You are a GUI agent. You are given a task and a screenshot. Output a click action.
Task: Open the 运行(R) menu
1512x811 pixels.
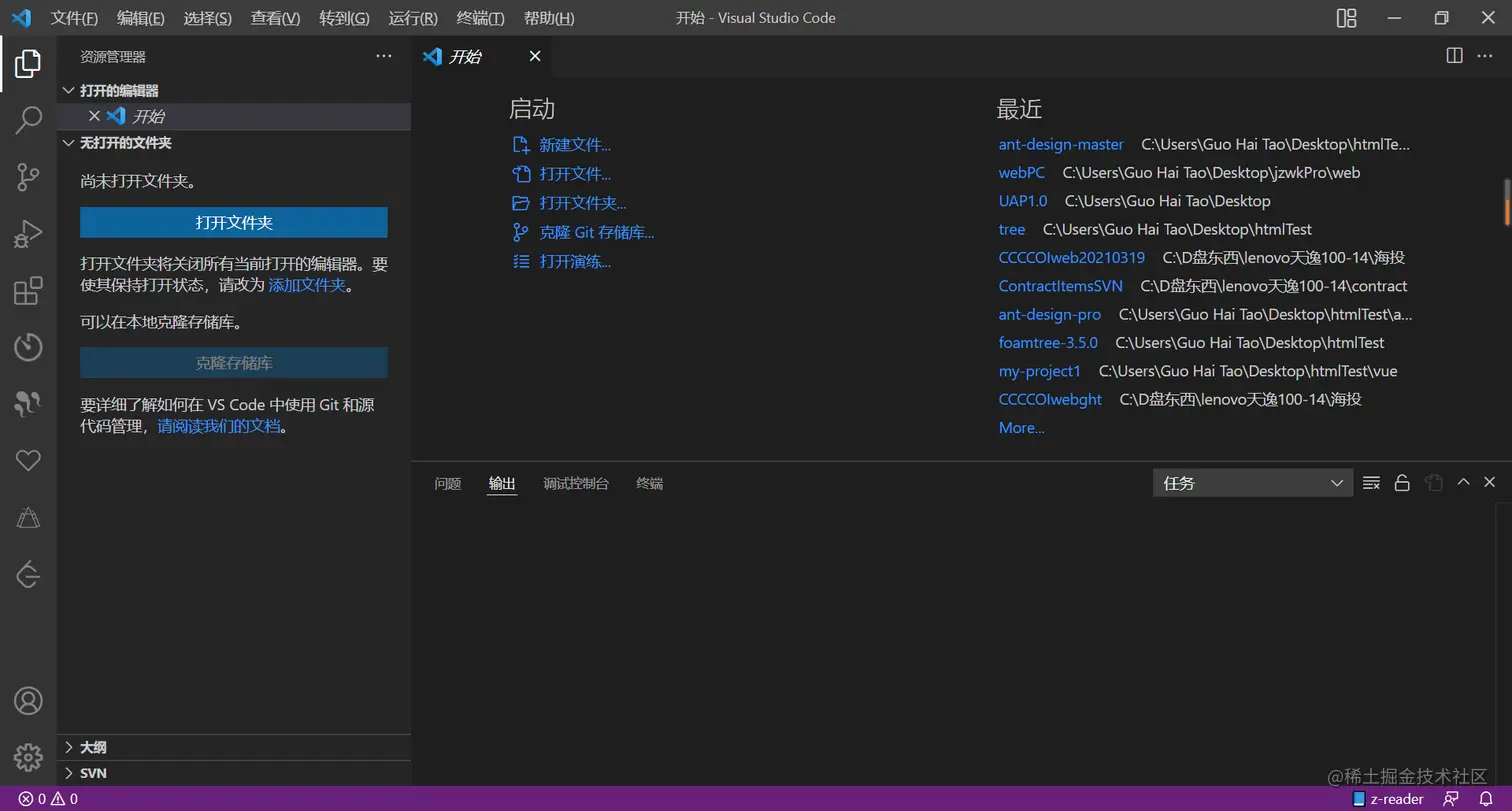[x=413, y=18]
